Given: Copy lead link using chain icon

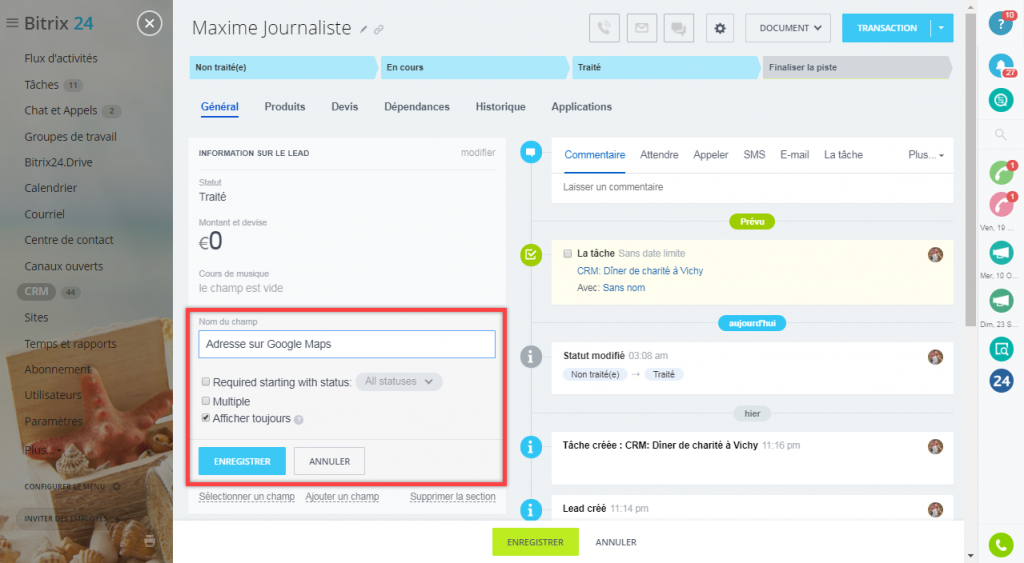Looking at the screenshot, I should [379, 29].
